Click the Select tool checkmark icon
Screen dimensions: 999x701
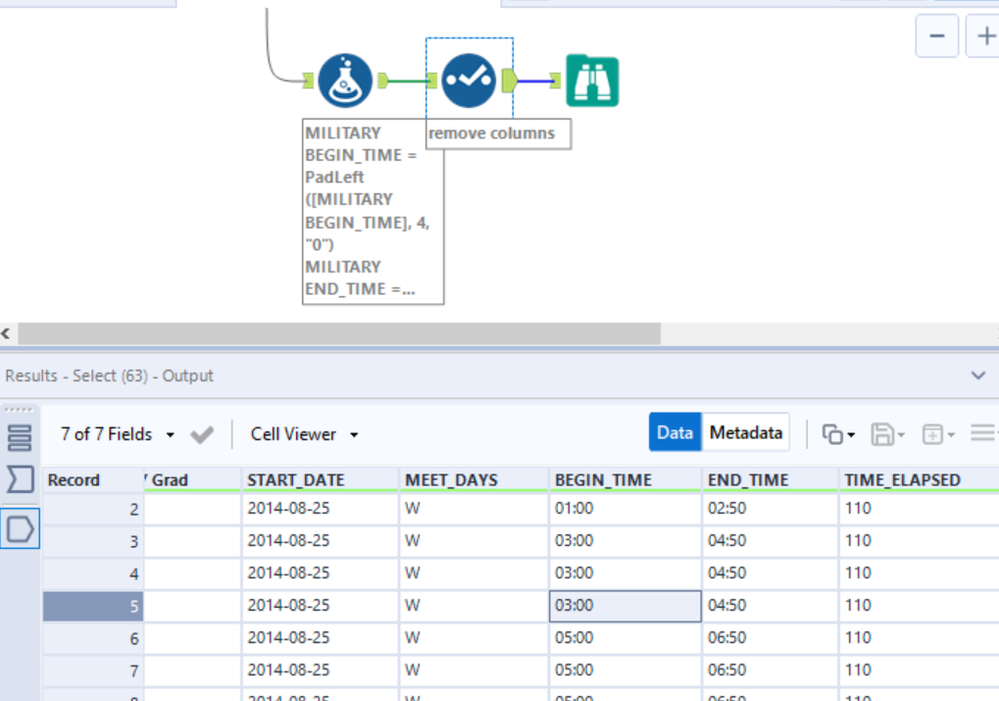468,81
